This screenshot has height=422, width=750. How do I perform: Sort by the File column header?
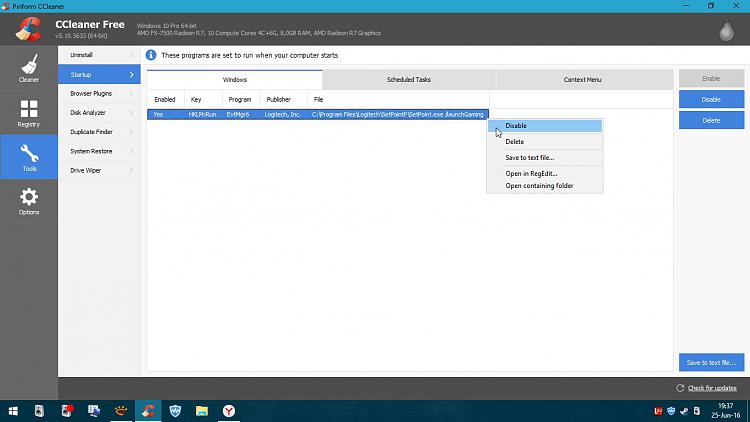tap(398, 100)
